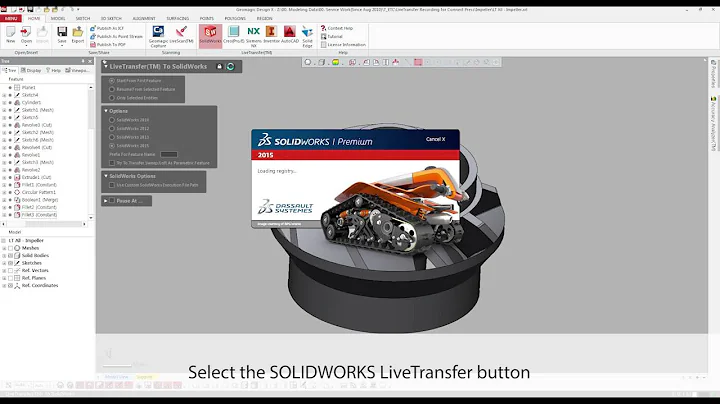This screenshot has height=404, width=720.
Task: Click the Properties side dock tab
Action: pos(713,73)
